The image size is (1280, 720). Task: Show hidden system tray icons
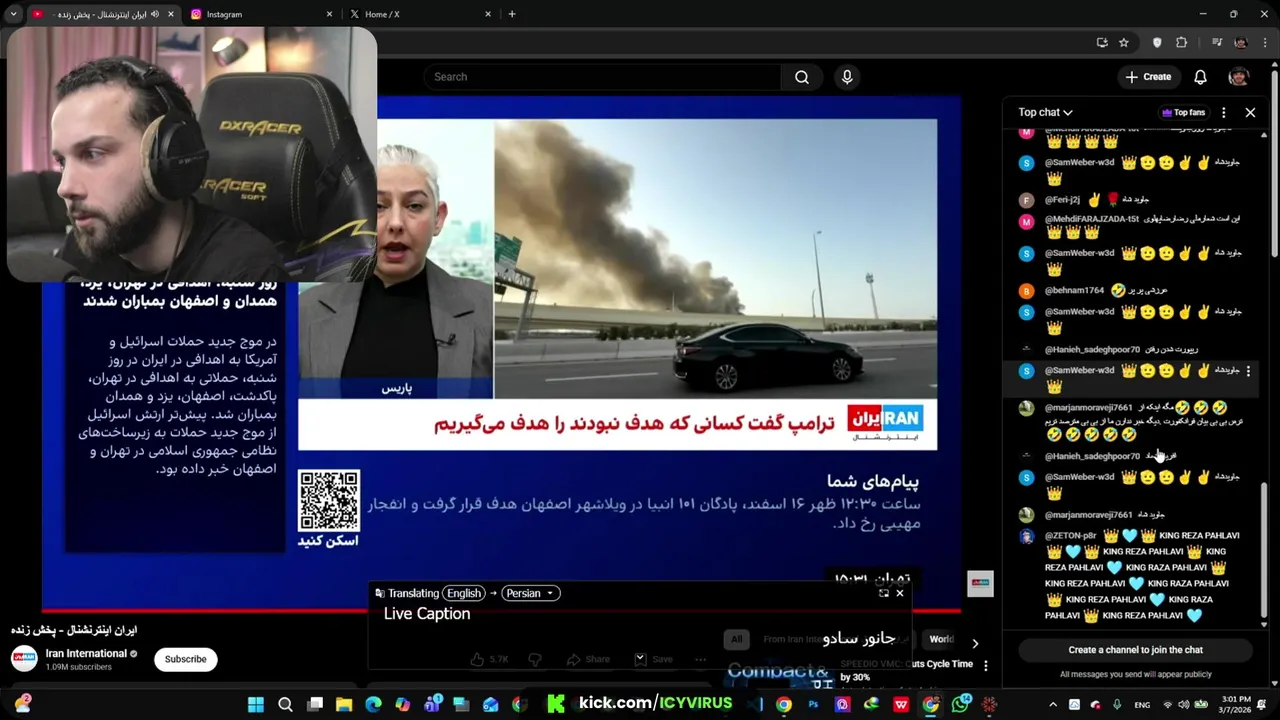(x=1051, y=705)
